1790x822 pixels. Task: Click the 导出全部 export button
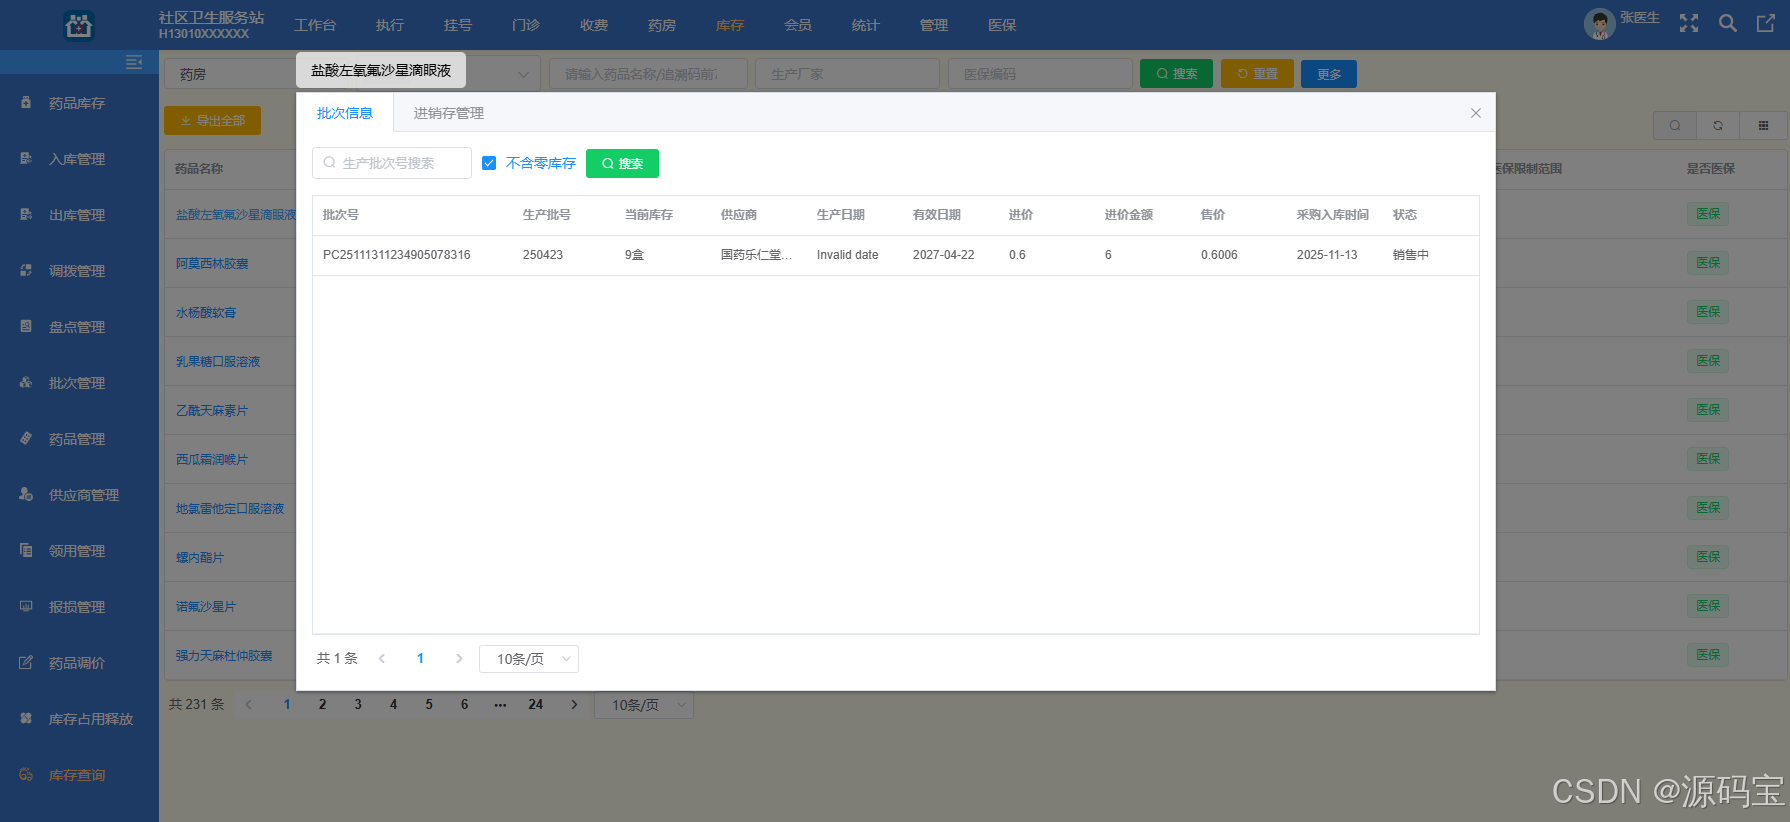pyautogui.click(x=212, y=120)
